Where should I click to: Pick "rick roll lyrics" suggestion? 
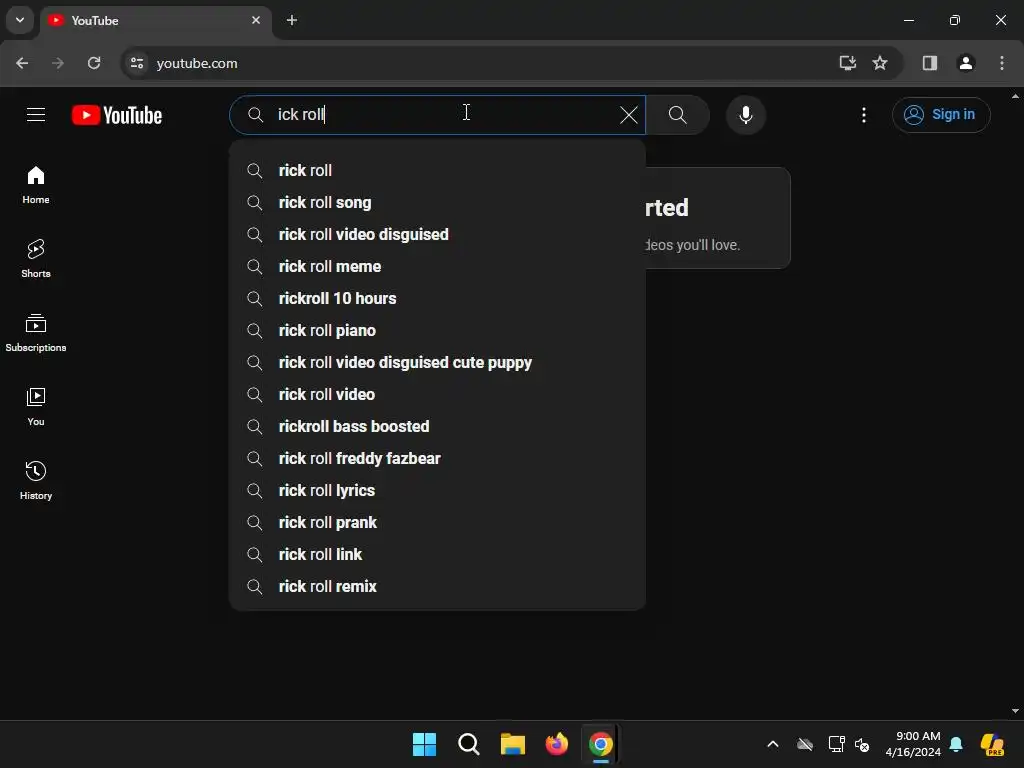click(x=437, y=490)
